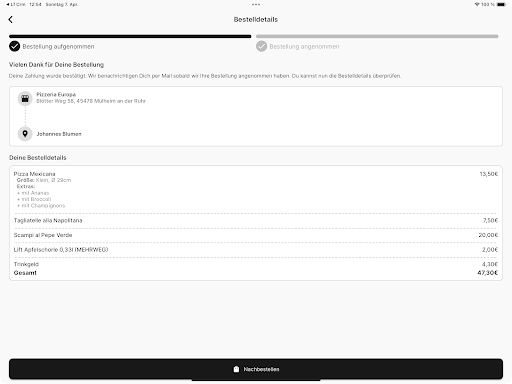Select the 'Bestellung aufgenommen' step label
512x384 pixels.
coord(58,47)
